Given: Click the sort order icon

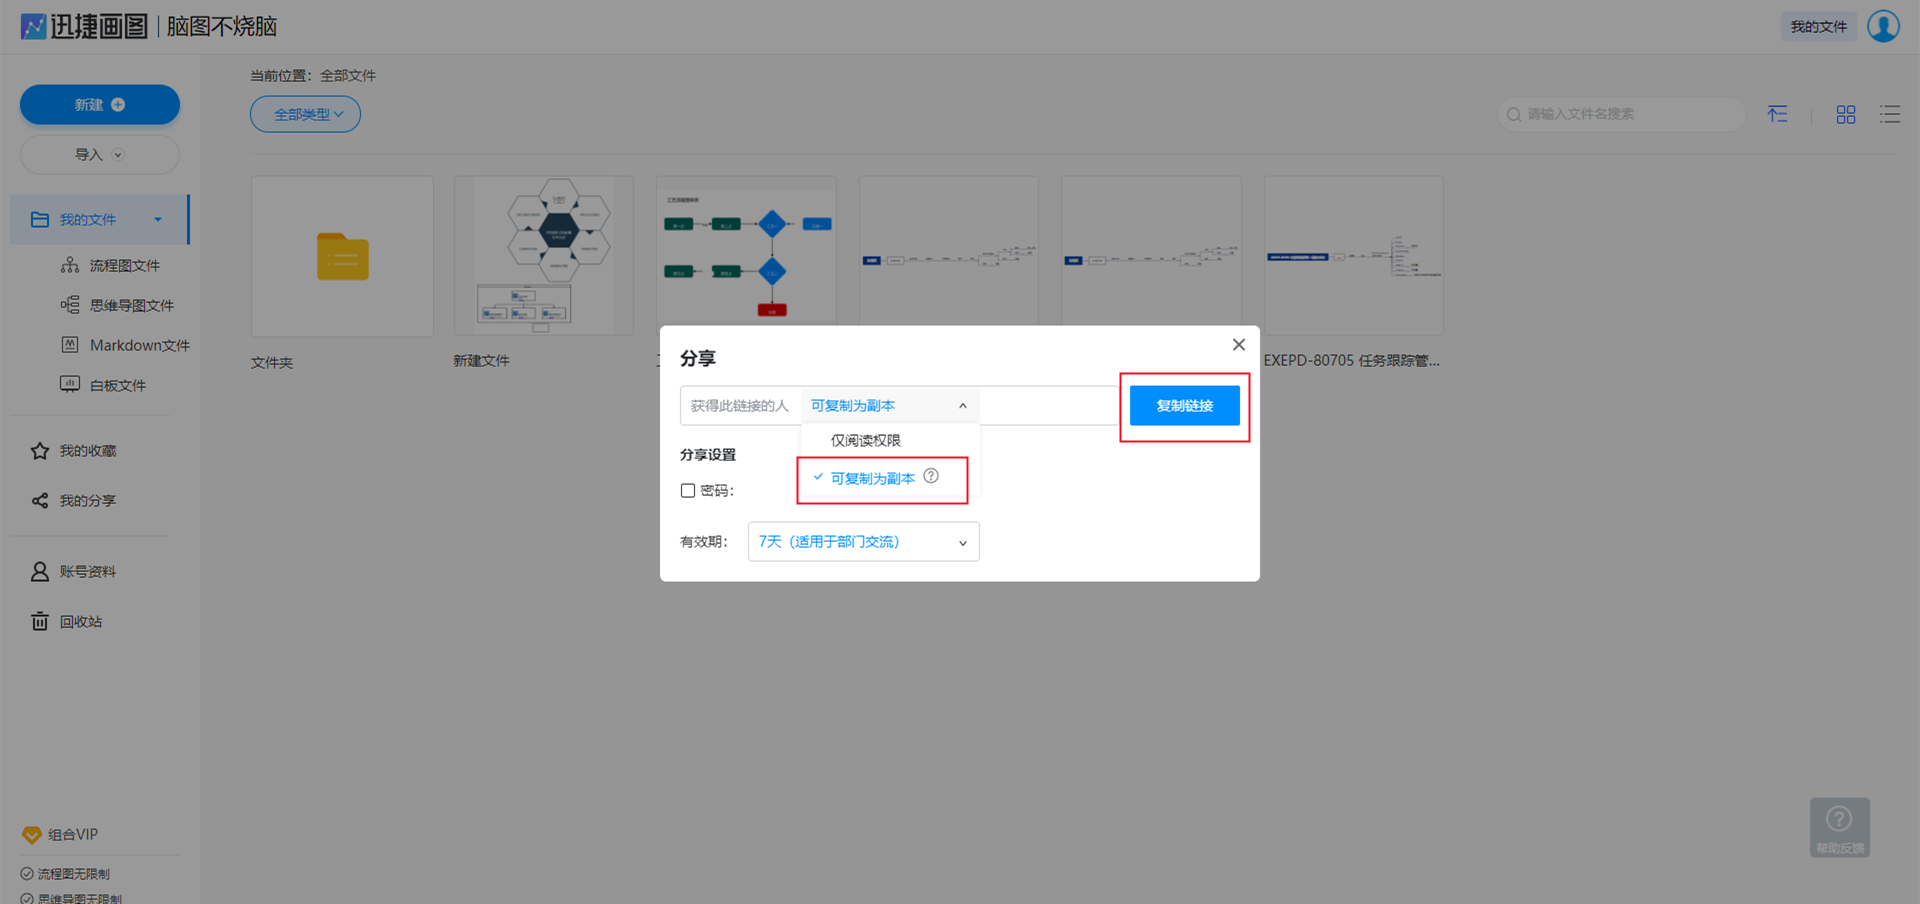Looking at the screenshot, I should [1777, 115].
